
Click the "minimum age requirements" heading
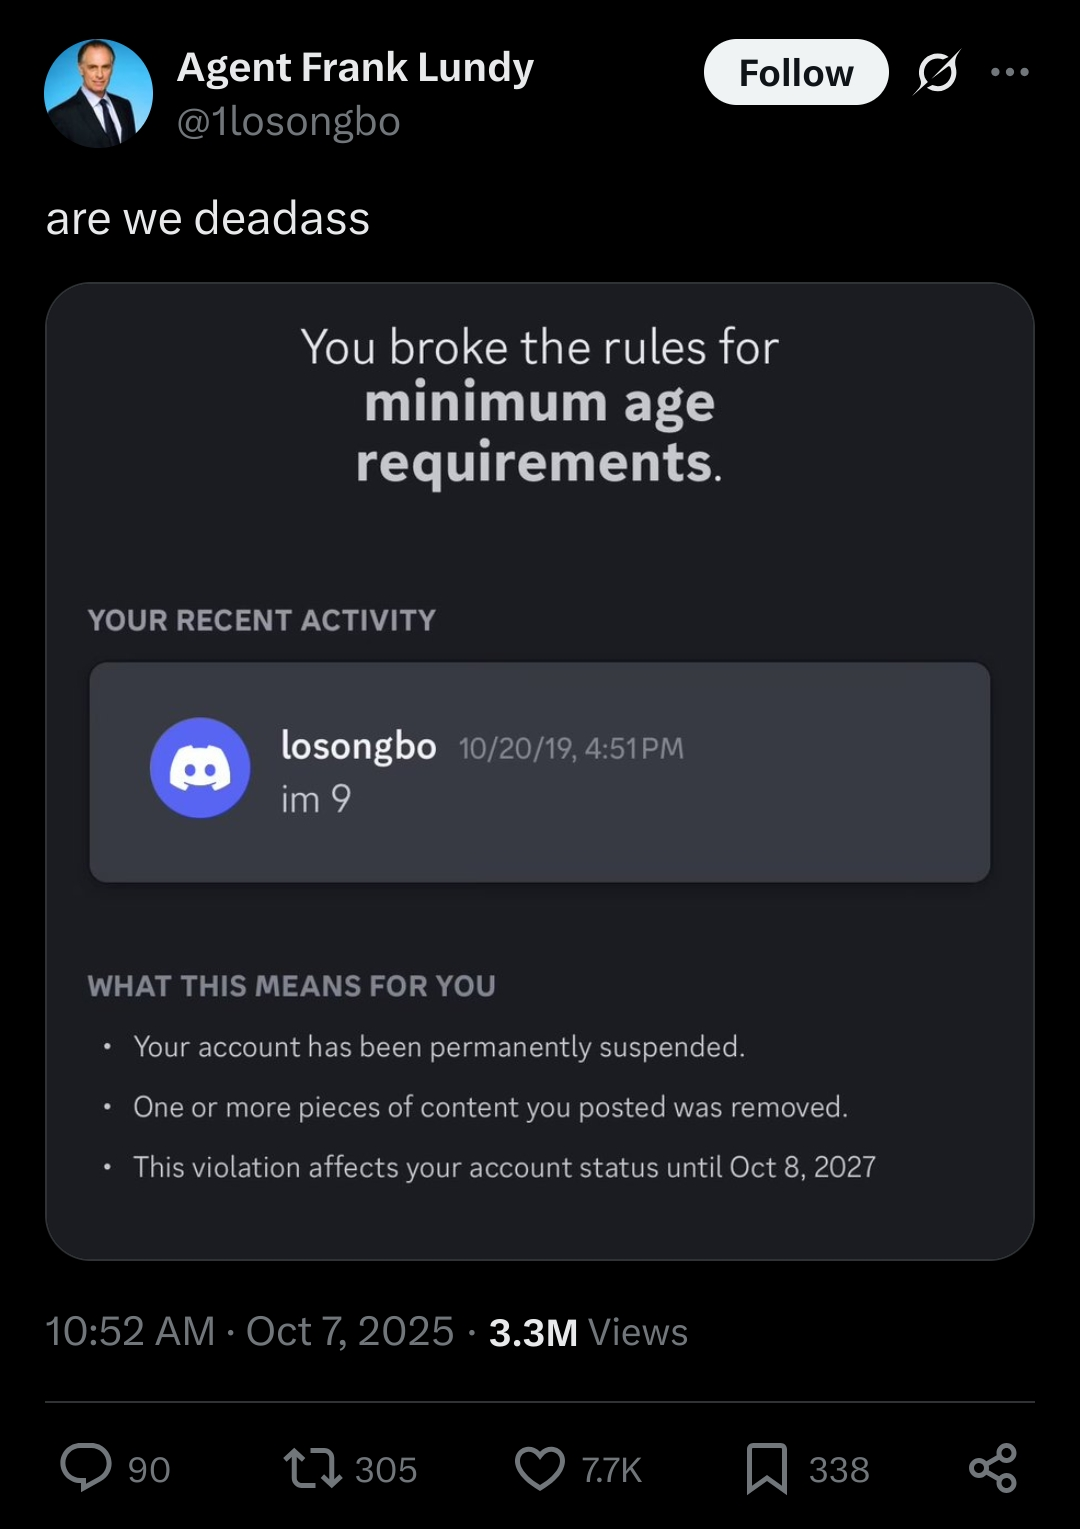pyautogui.click(x=538, y=432)
